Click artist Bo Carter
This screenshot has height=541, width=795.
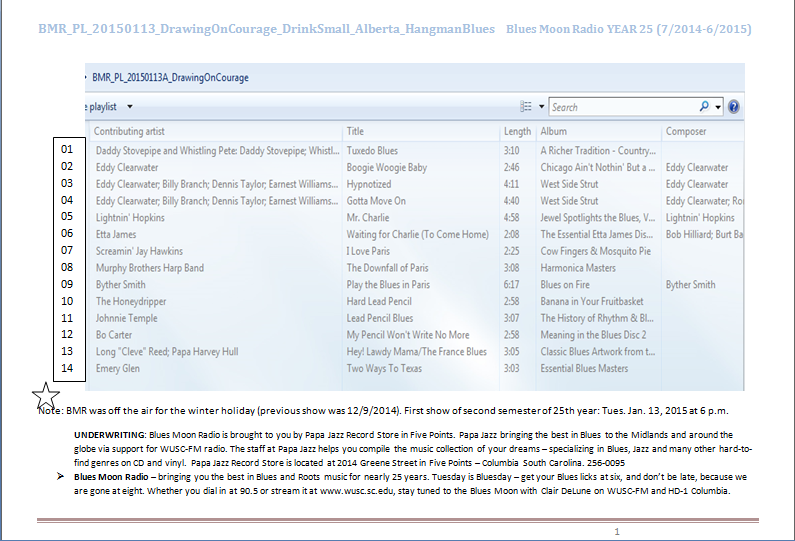[x=114, y=335]
